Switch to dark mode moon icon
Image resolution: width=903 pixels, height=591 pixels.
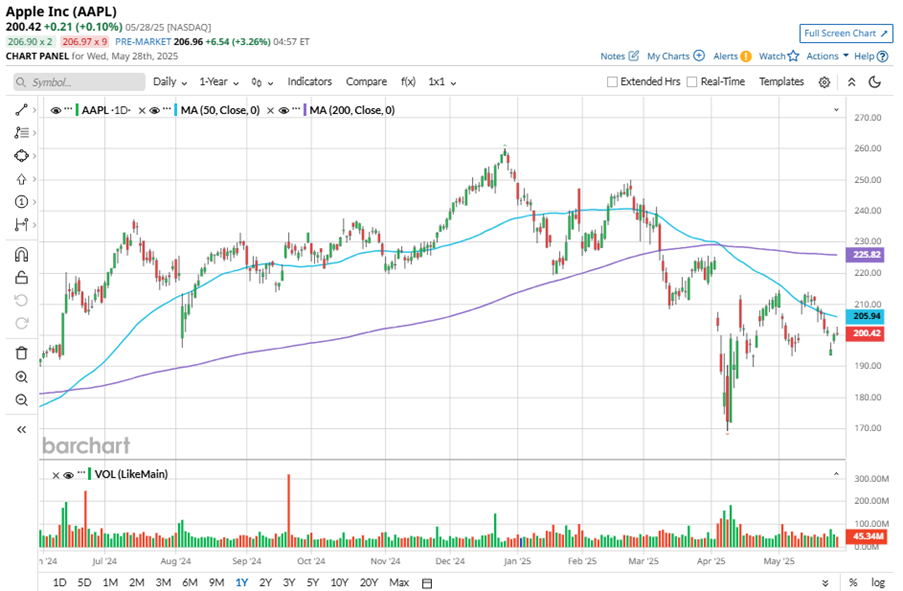[x=873, y=82]
